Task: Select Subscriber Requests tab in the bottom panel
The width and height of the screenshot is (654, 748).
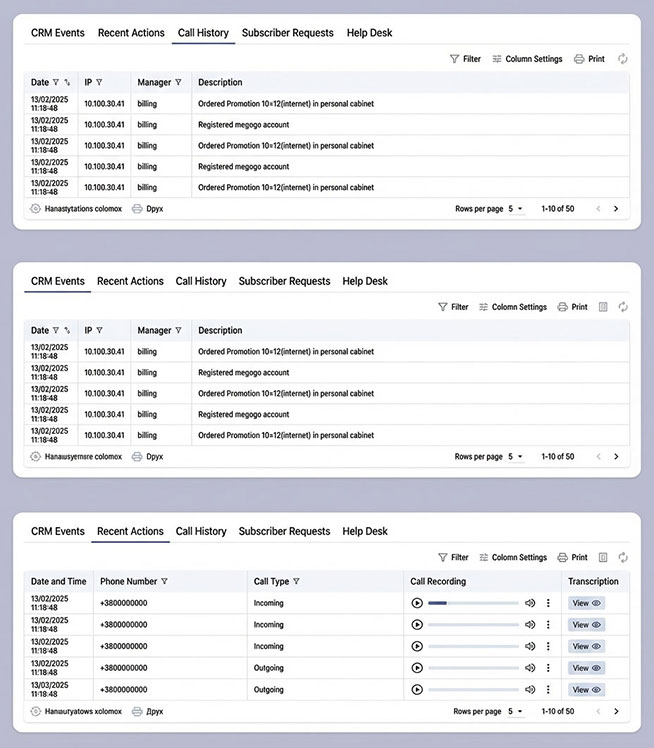Action: (284, 531)
